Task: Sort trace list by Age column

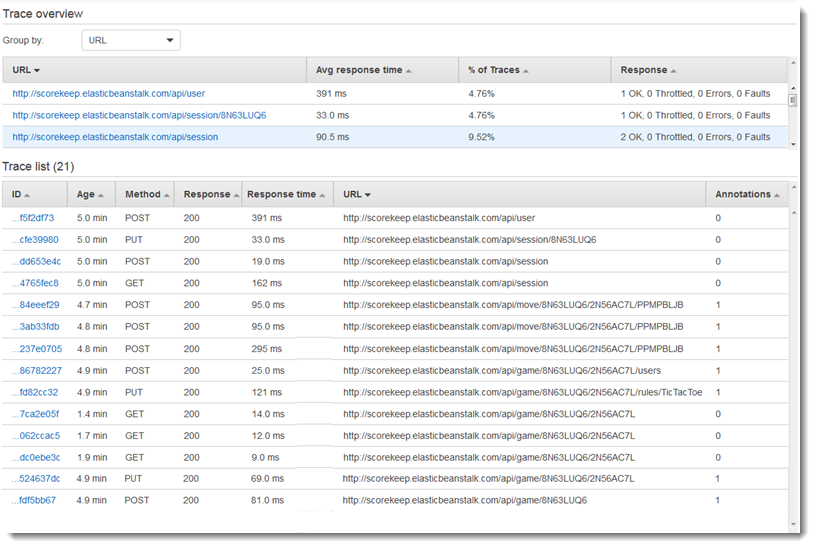Action: pos(90,194)
